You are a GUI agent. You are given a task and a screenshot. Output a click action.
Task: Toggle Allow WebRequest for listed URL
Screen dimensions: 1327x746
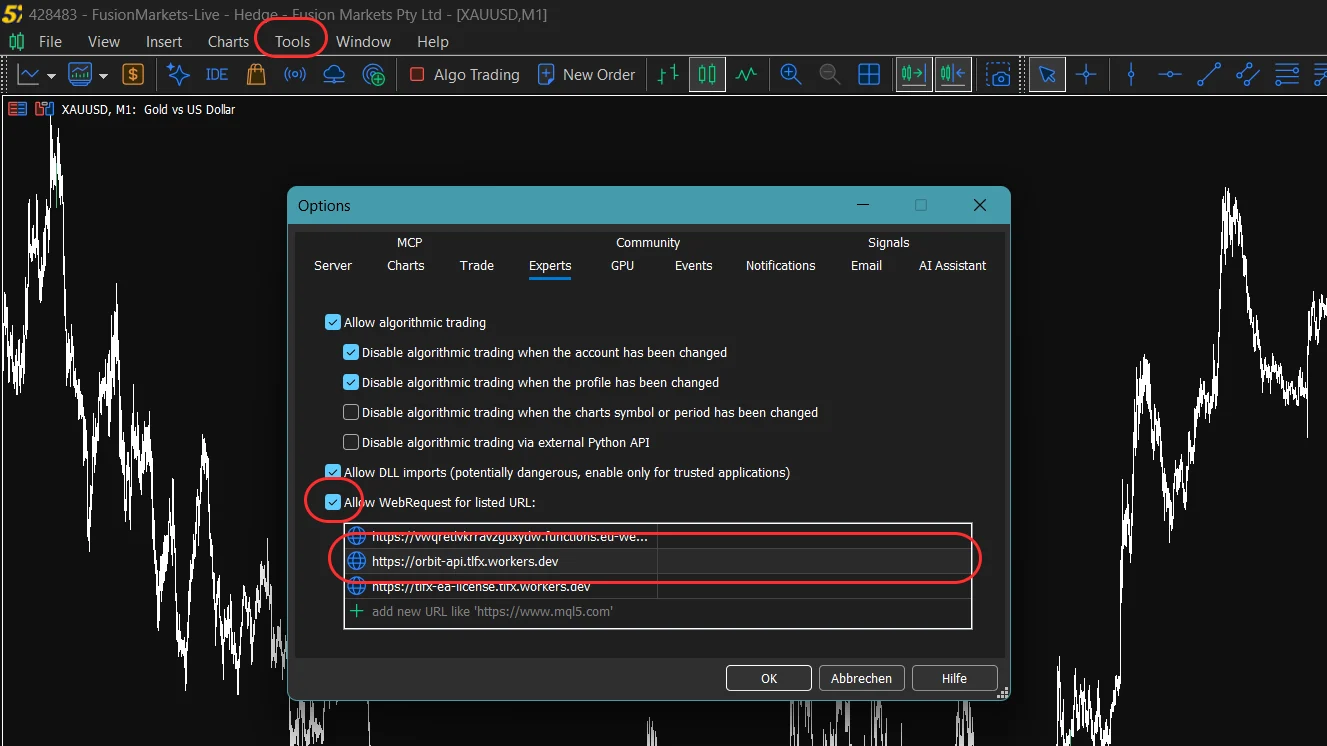[333, 502]
